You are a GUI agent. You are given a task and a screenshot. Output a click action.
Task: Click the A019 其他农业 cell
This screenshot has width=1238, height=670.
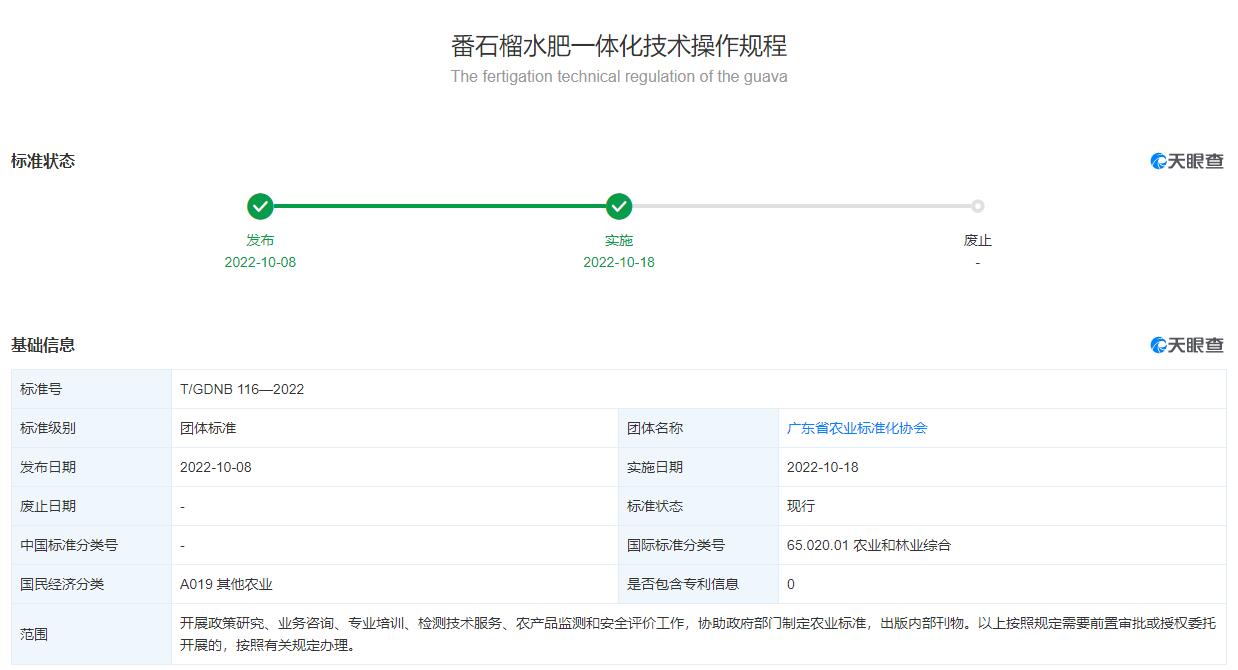pyautogui.click(x=226, y=584)
